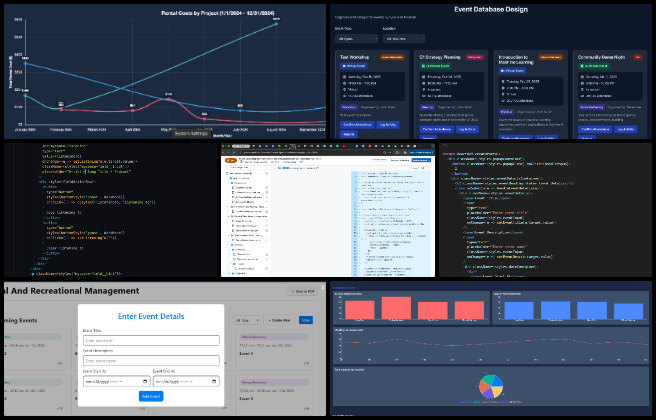This screenshot has height=420, width=656.
Task: Open the calendar picker icon in Event End At
Action: point(214,382)
